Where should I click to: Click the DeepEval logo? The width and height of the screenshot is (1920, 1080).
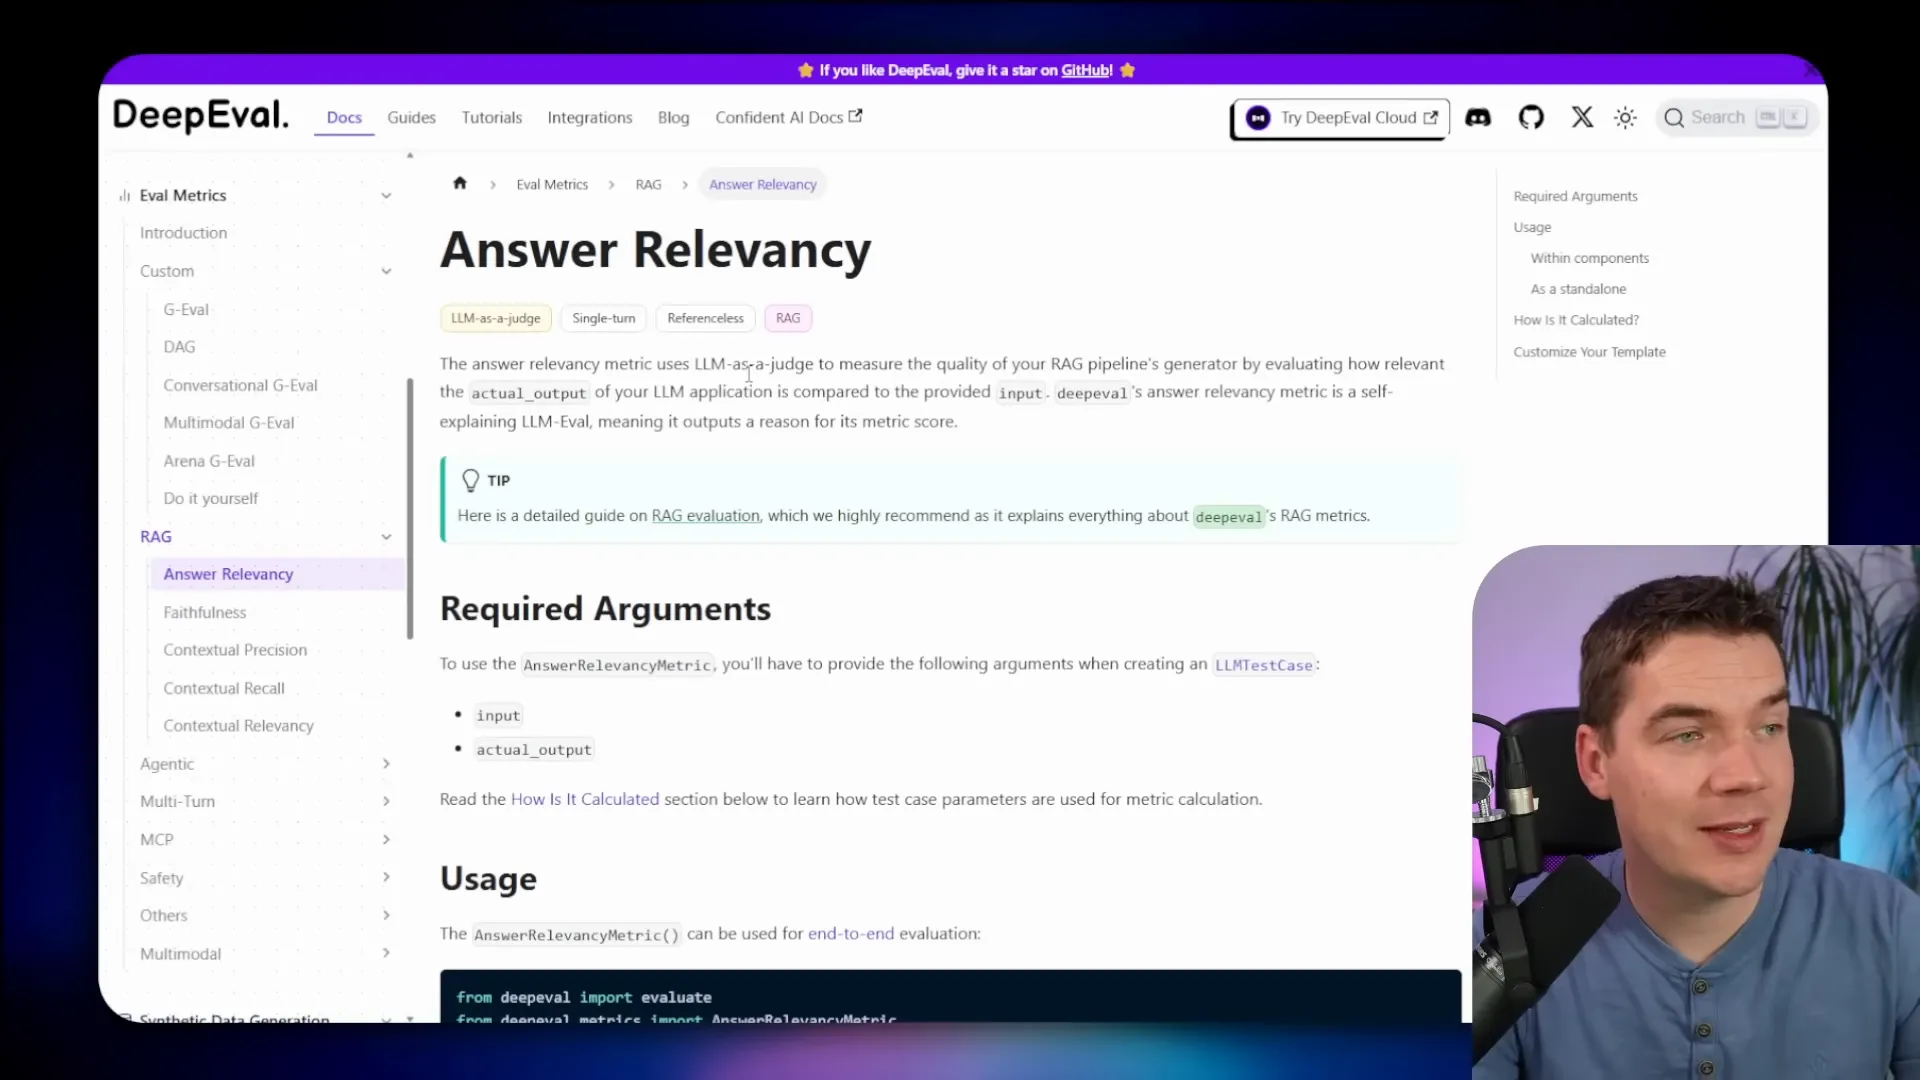pyautogui.click(x=201, y=116)
